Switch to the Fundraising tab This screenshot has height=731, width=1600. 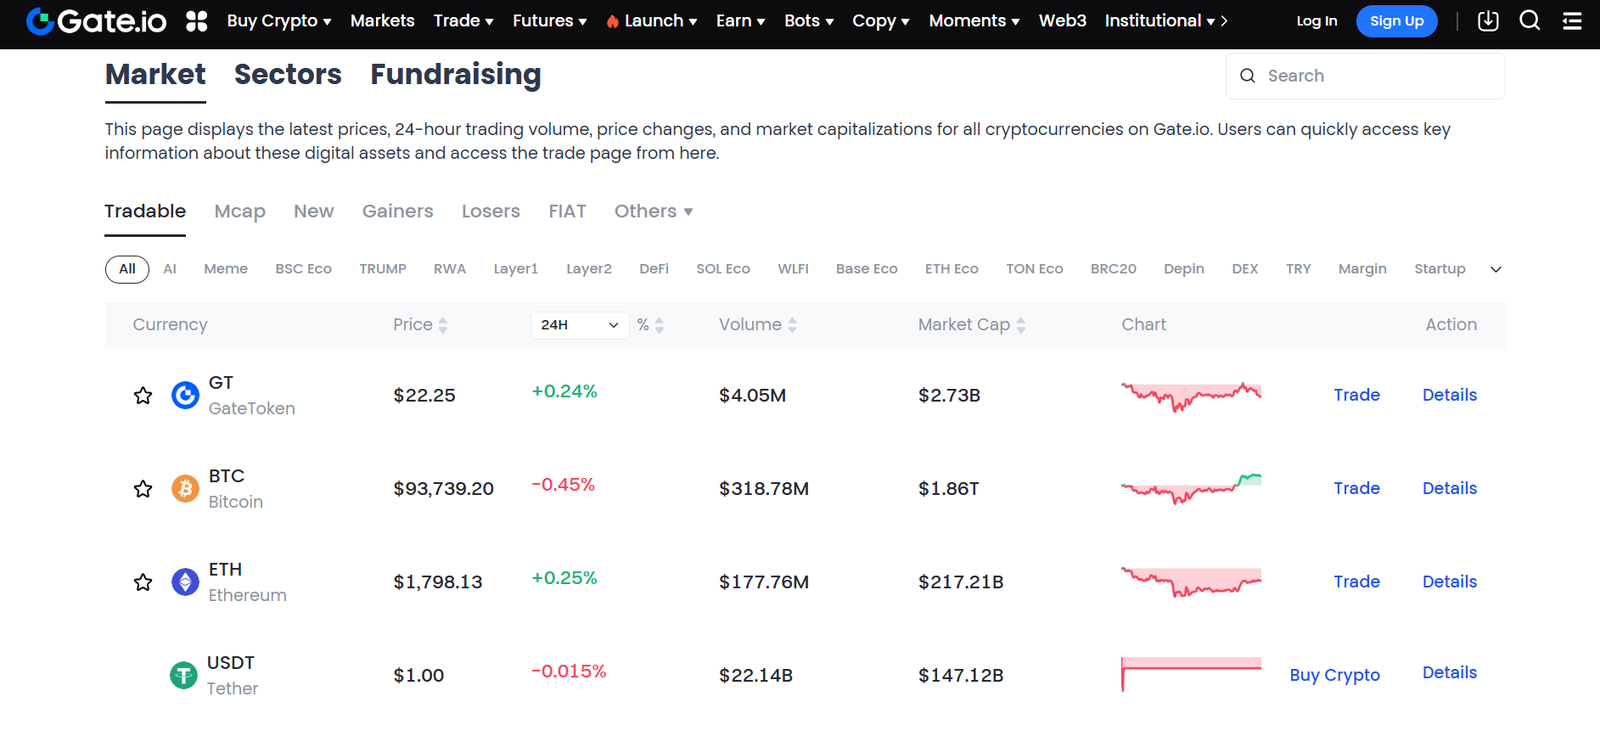[455, 74]
